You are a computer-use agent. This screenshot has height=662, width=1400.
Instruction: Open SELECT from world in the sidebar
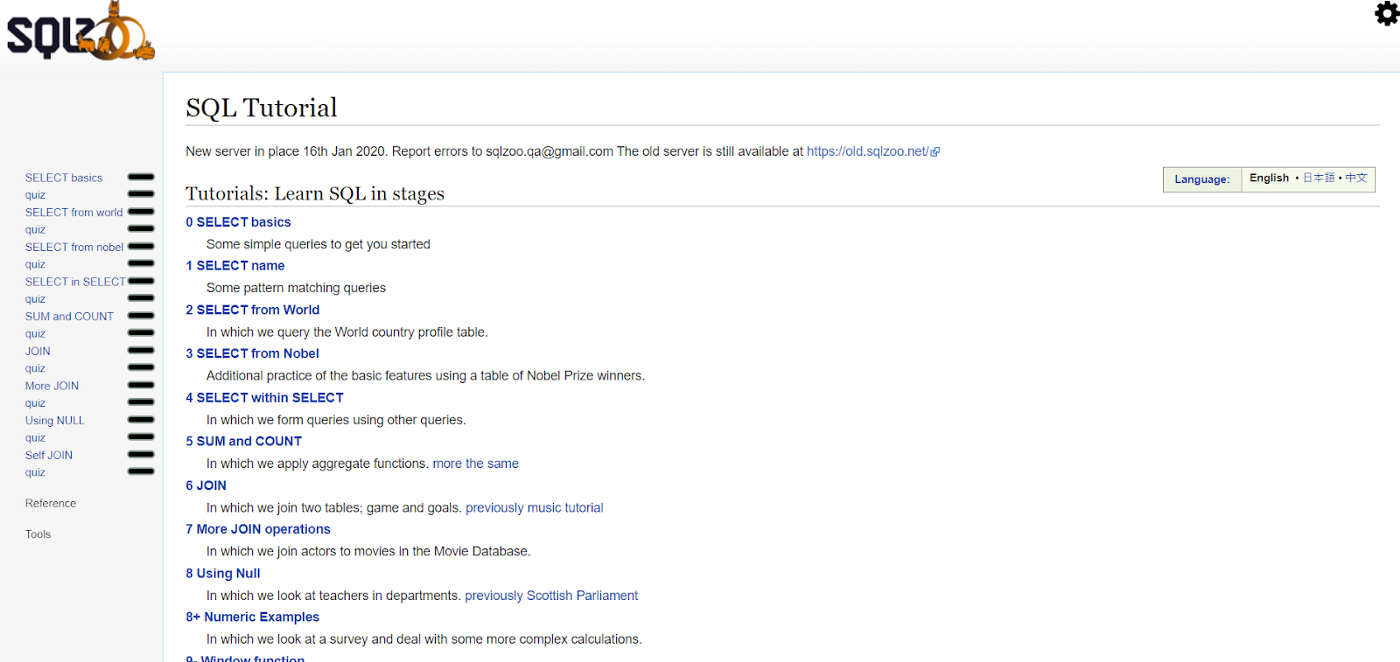click(x=74, y=212)
